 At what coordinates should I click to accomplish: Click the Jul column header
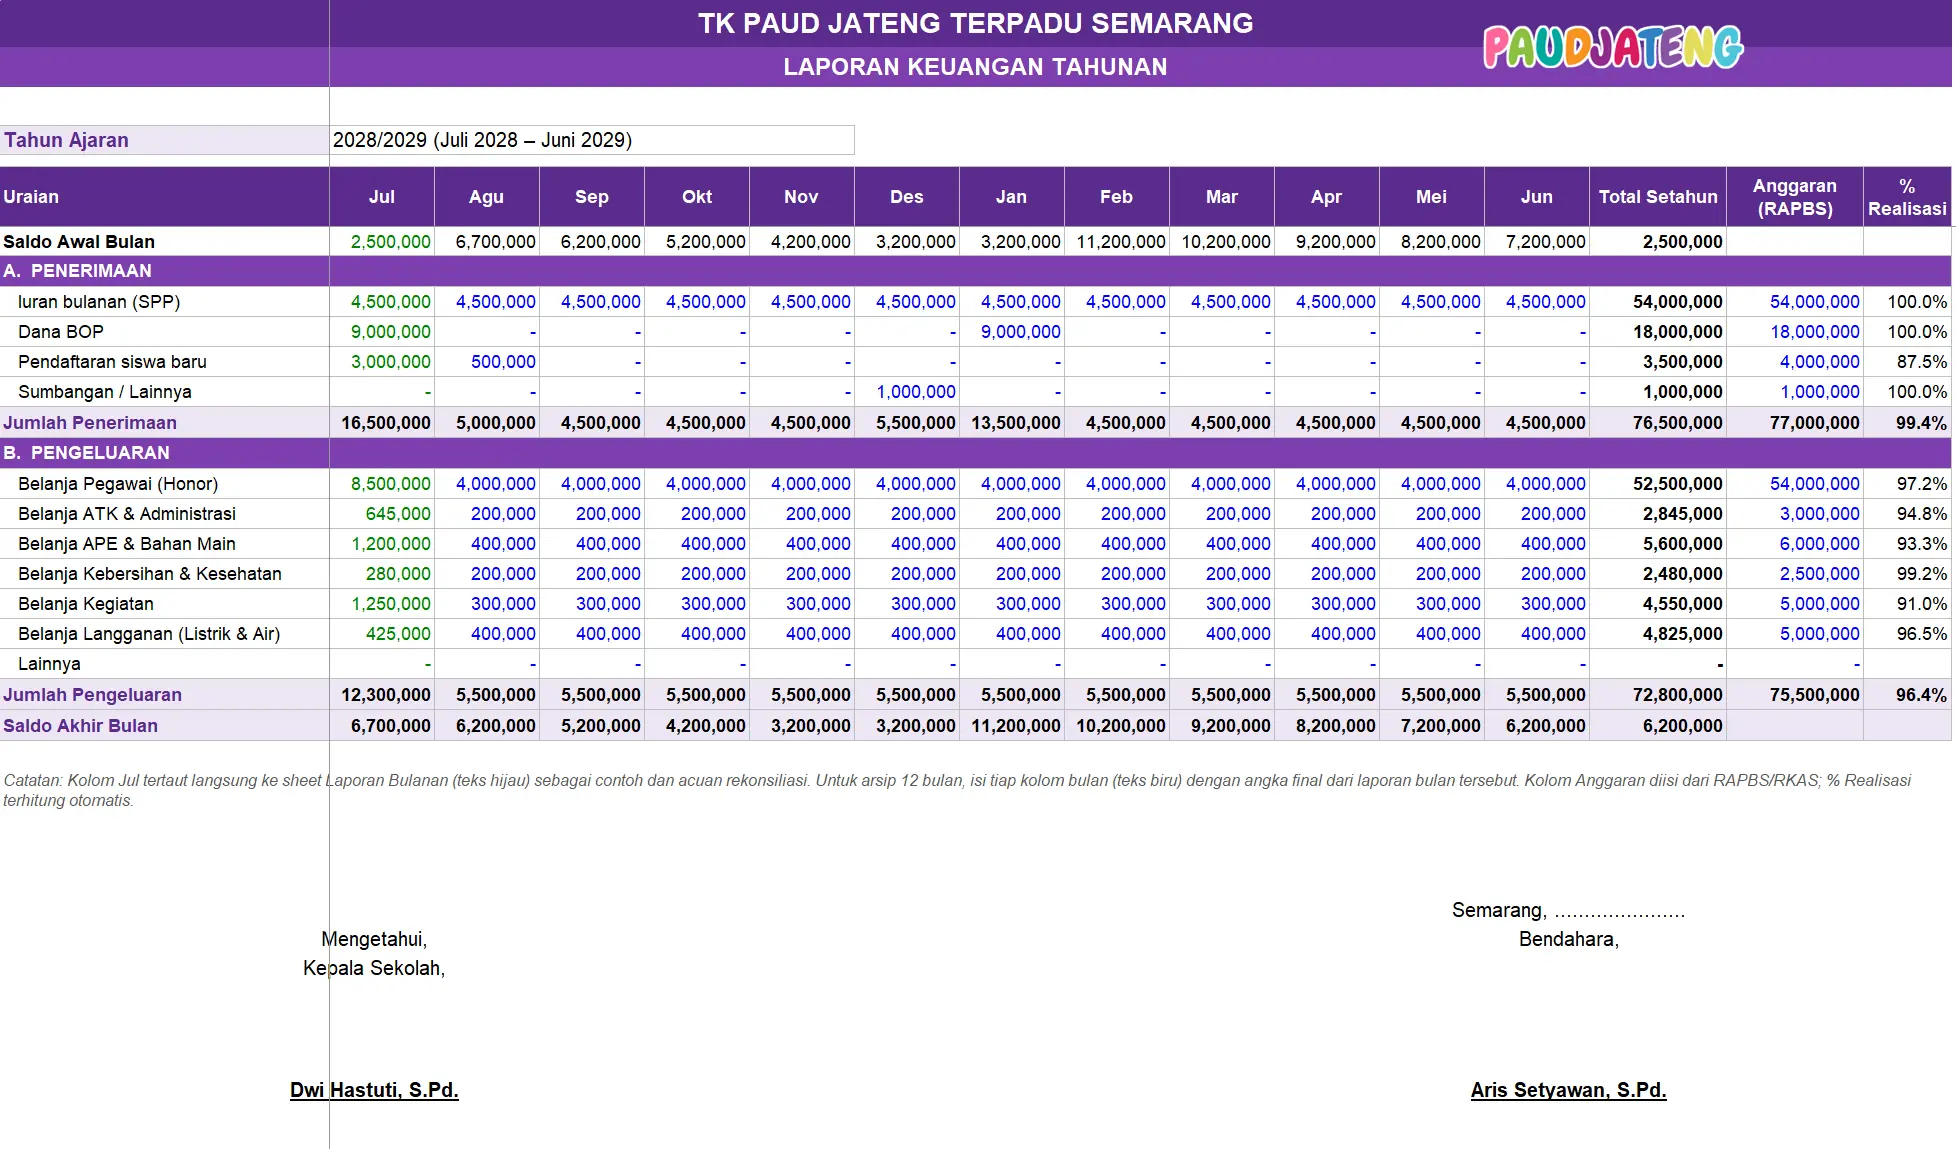pyautogui.click(x=382, y=197)
